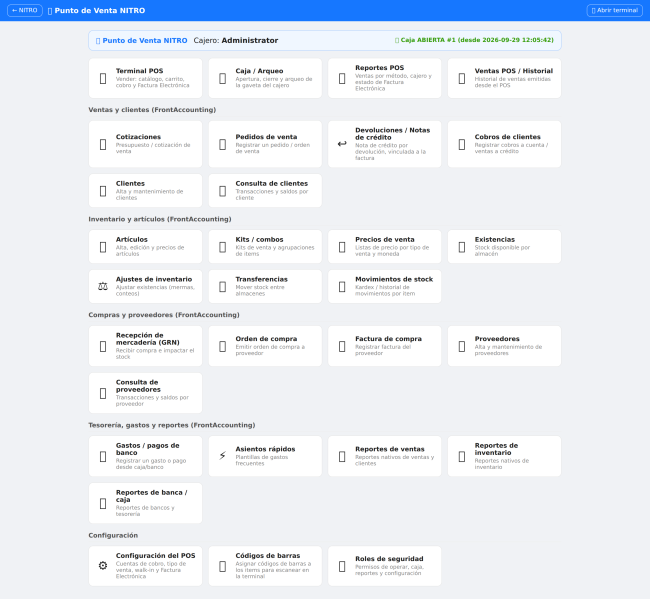Viewport: 650px width, 599px height.
Task: Click the Clientes card icon
Action: [103, 191]
